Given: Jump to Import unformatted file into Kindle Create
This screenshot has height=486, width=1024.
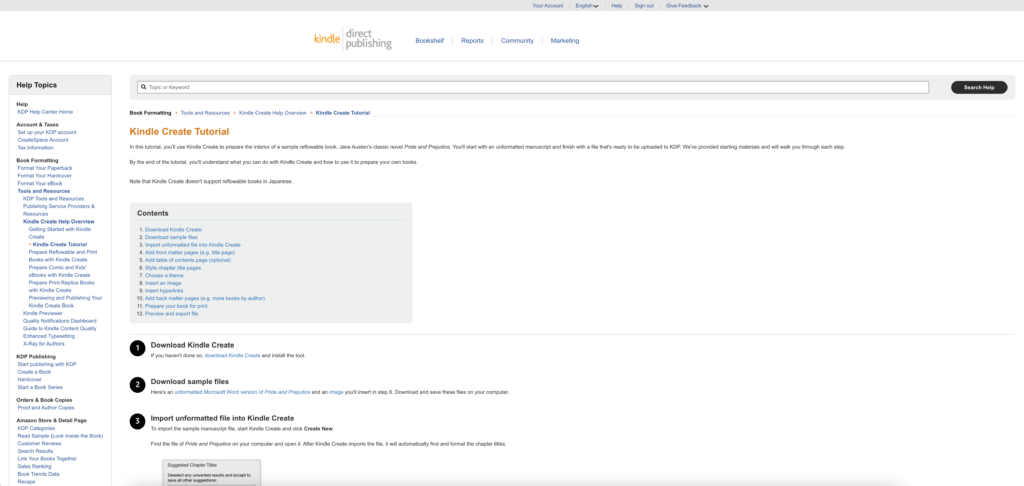Looking at the screenshot, I should coord(193,245).
